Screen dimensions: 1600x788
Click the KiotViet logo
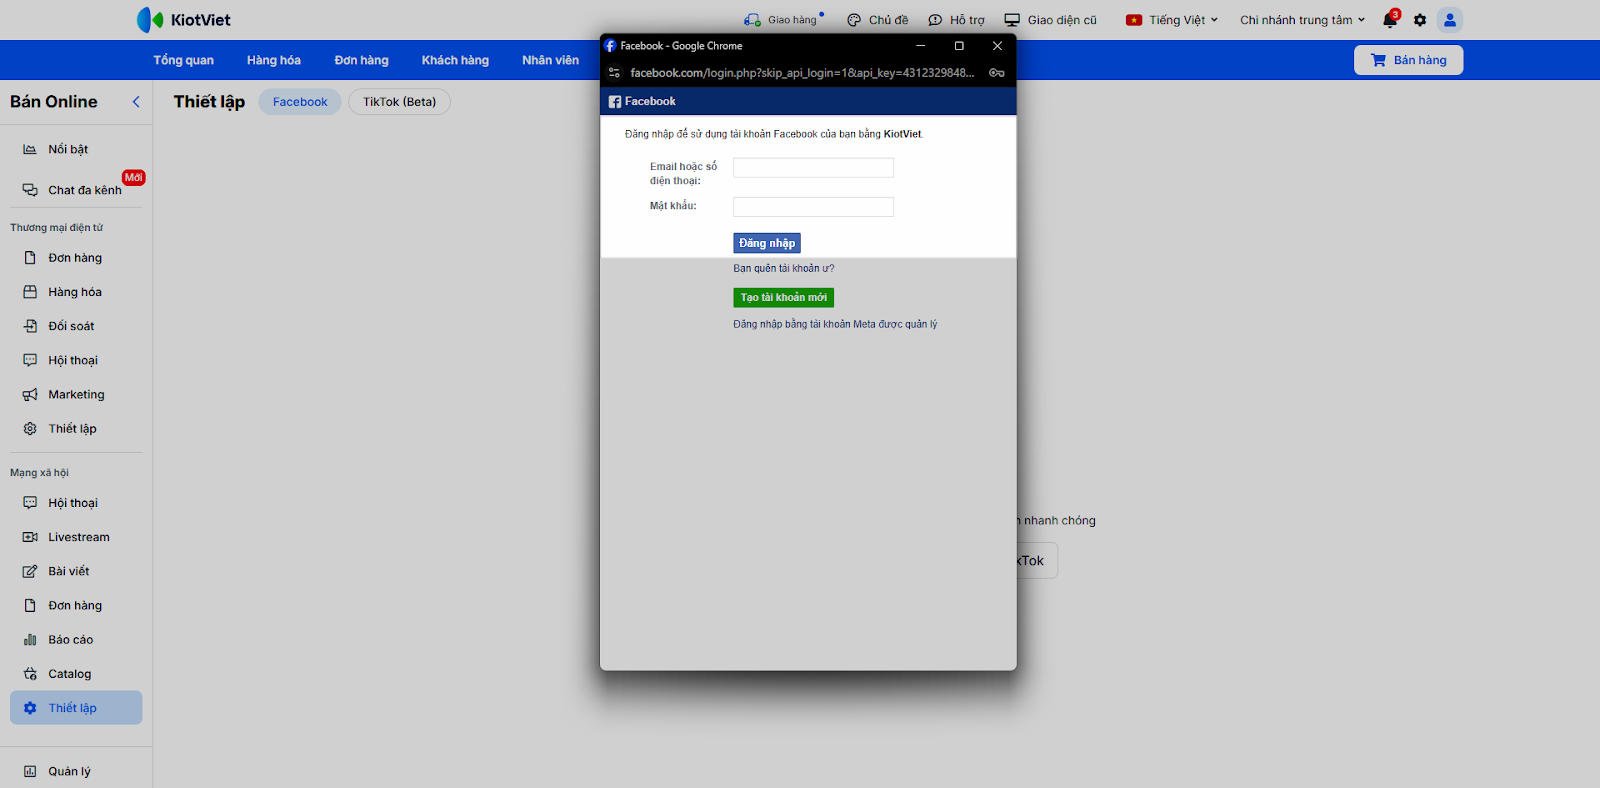184,20
